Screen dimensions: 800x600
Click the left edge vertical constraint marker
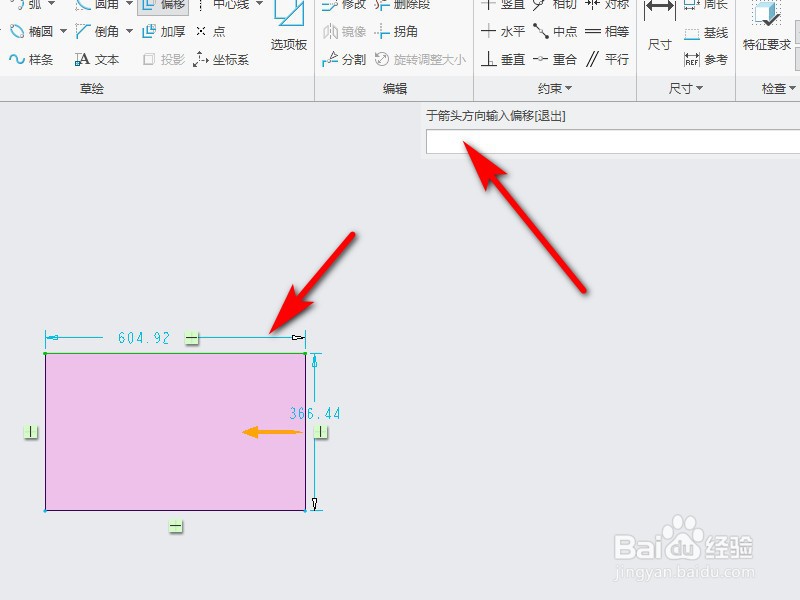click(31, 432)
